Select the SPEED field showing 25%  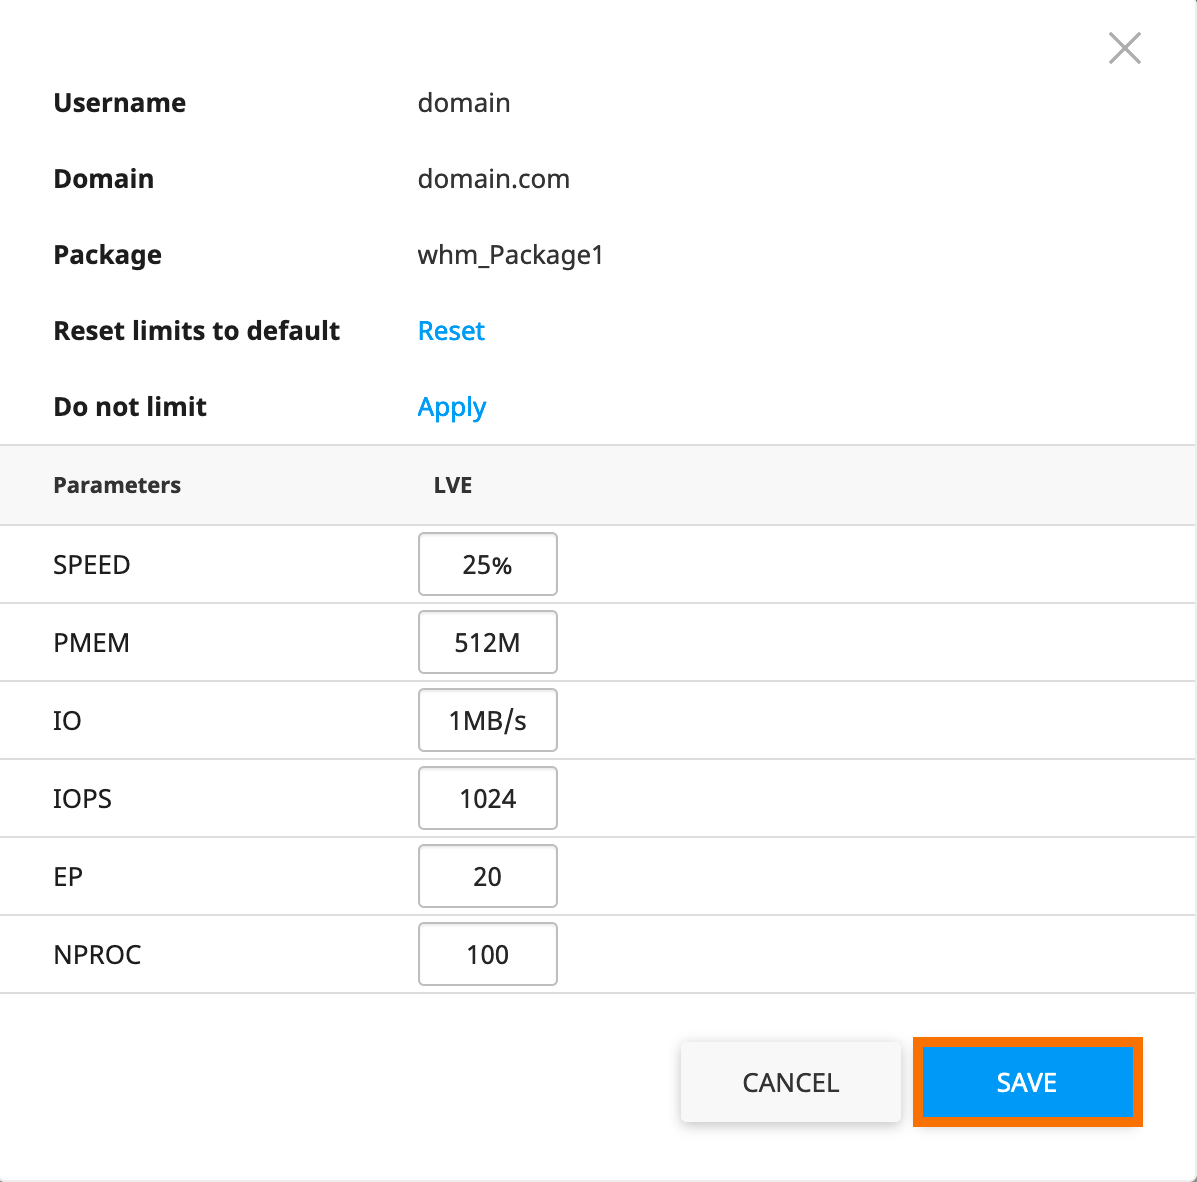tap(487, 565)
